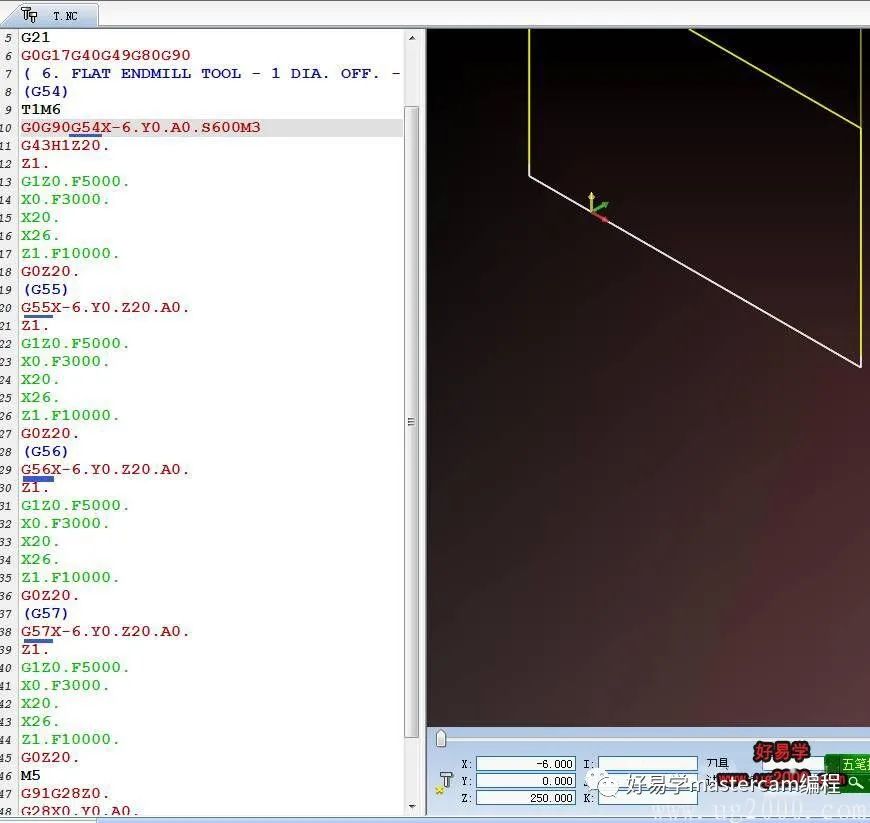Click the '(G56)' comment line

[x=45, y=451]
